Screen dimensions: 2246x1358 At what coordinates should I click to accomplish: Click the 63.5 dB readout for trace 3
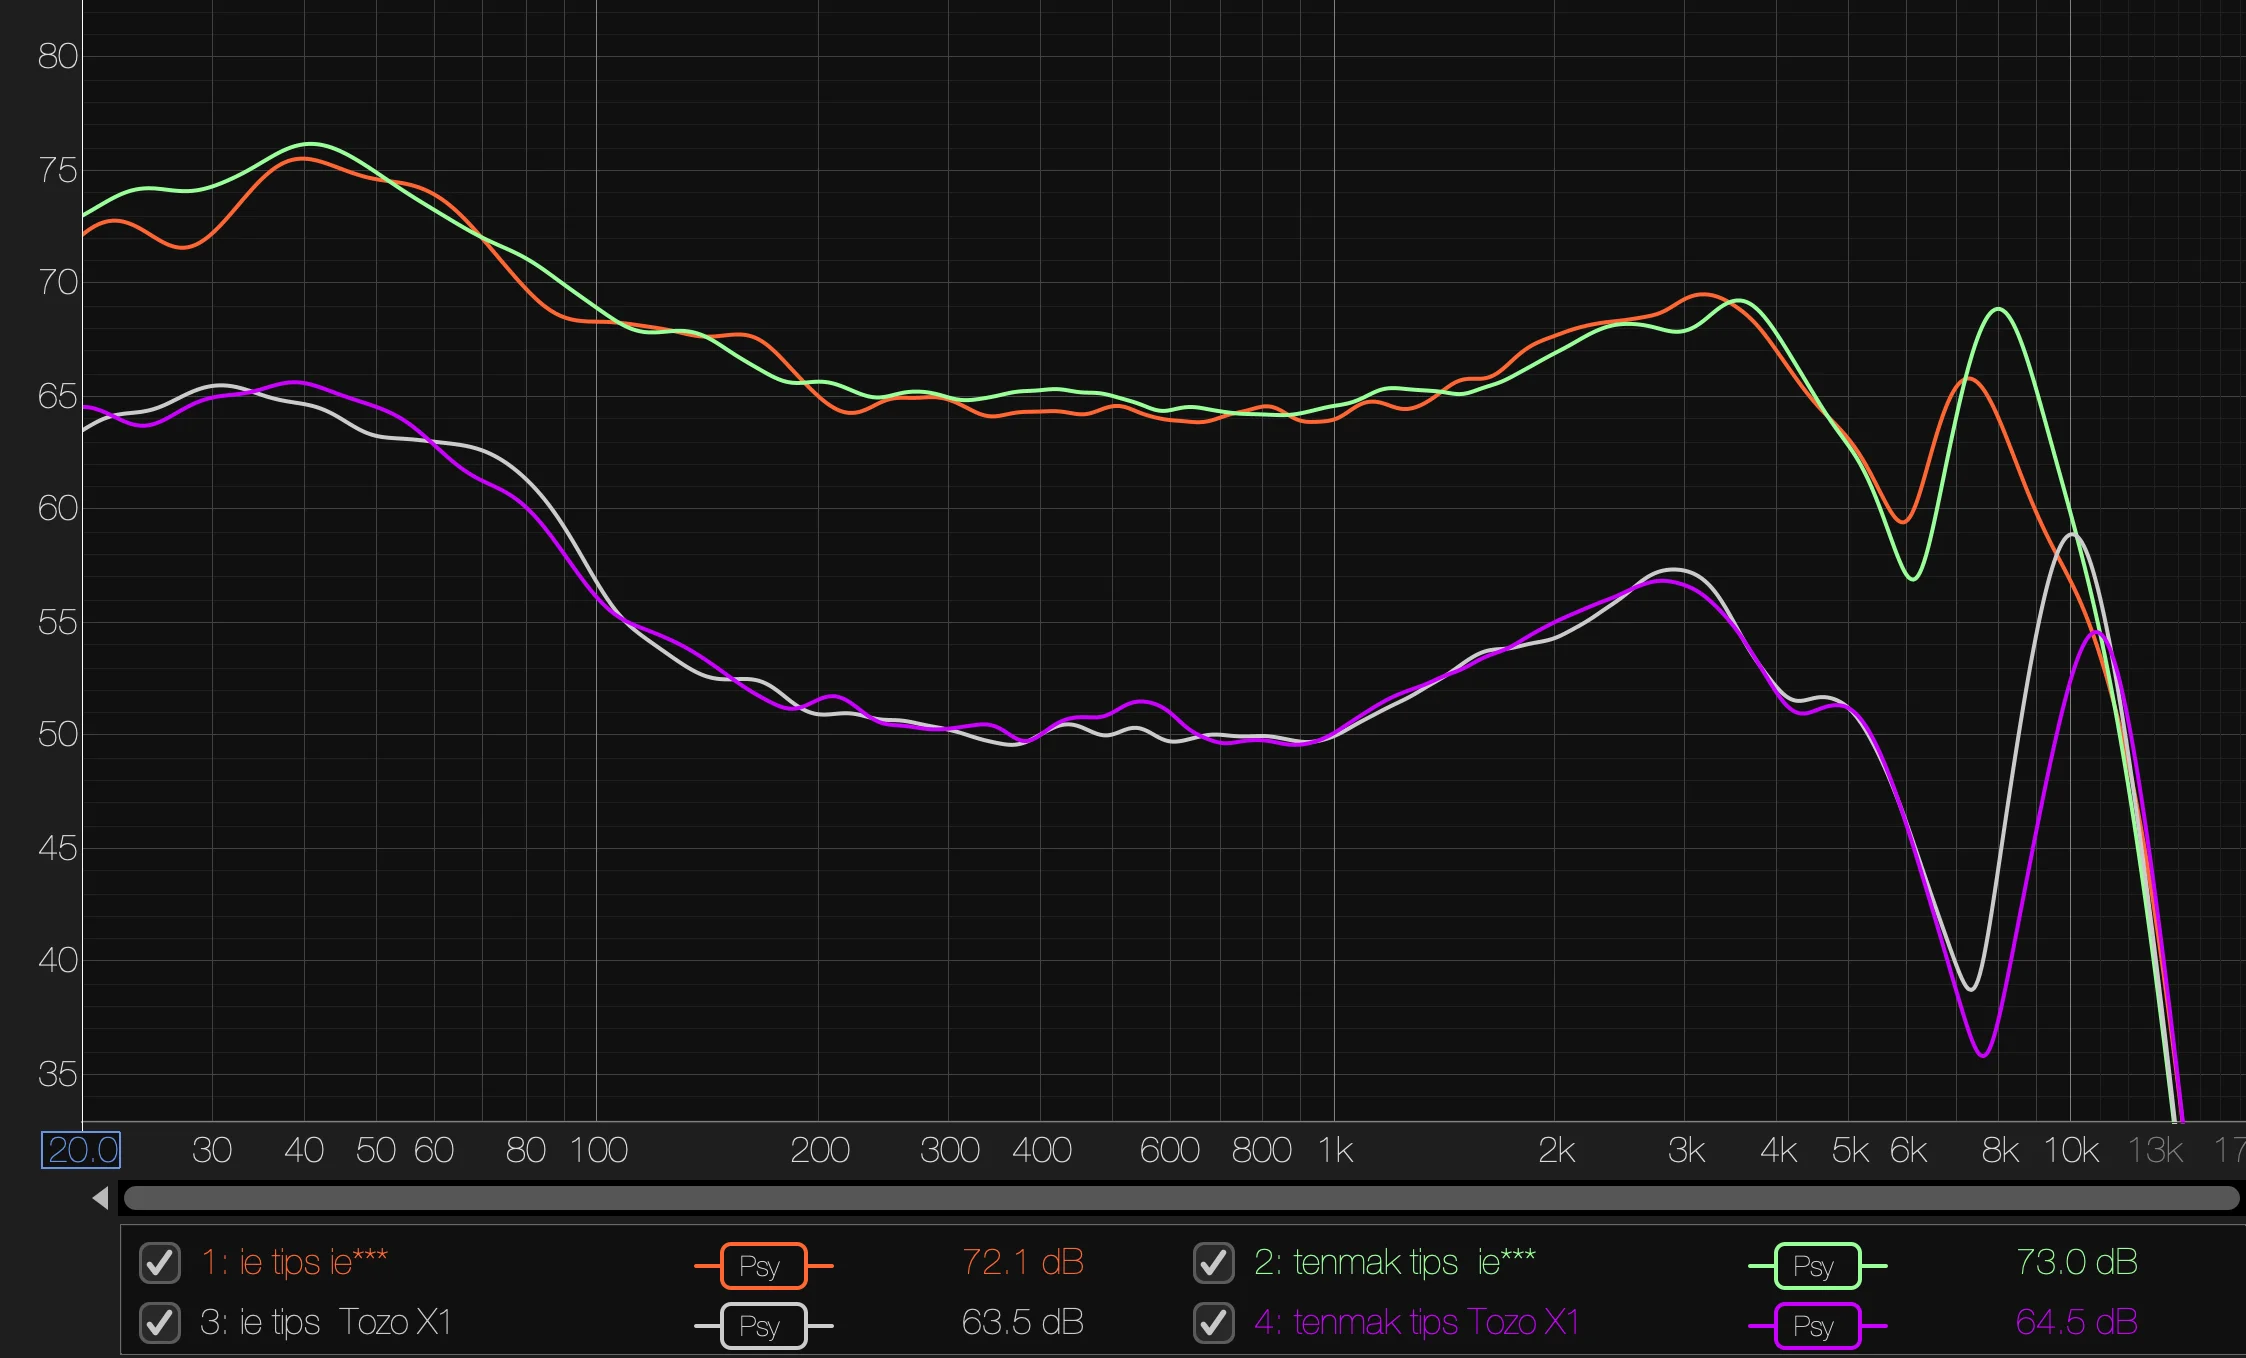1022,1322
